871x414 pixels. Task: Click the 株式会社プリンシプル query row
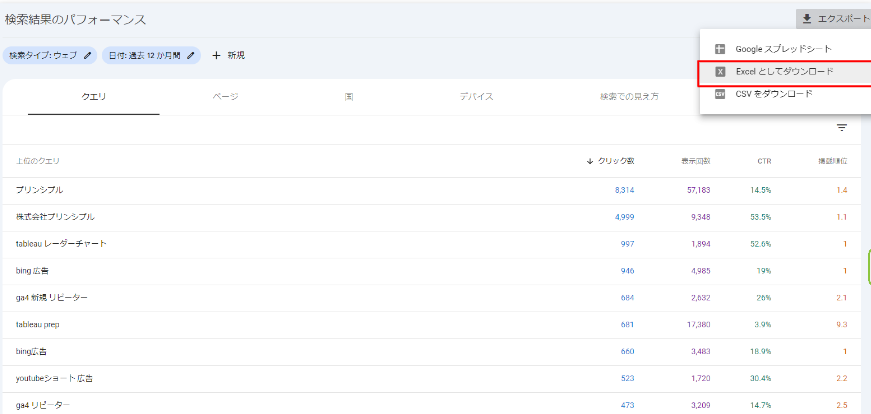click(55, 216)
